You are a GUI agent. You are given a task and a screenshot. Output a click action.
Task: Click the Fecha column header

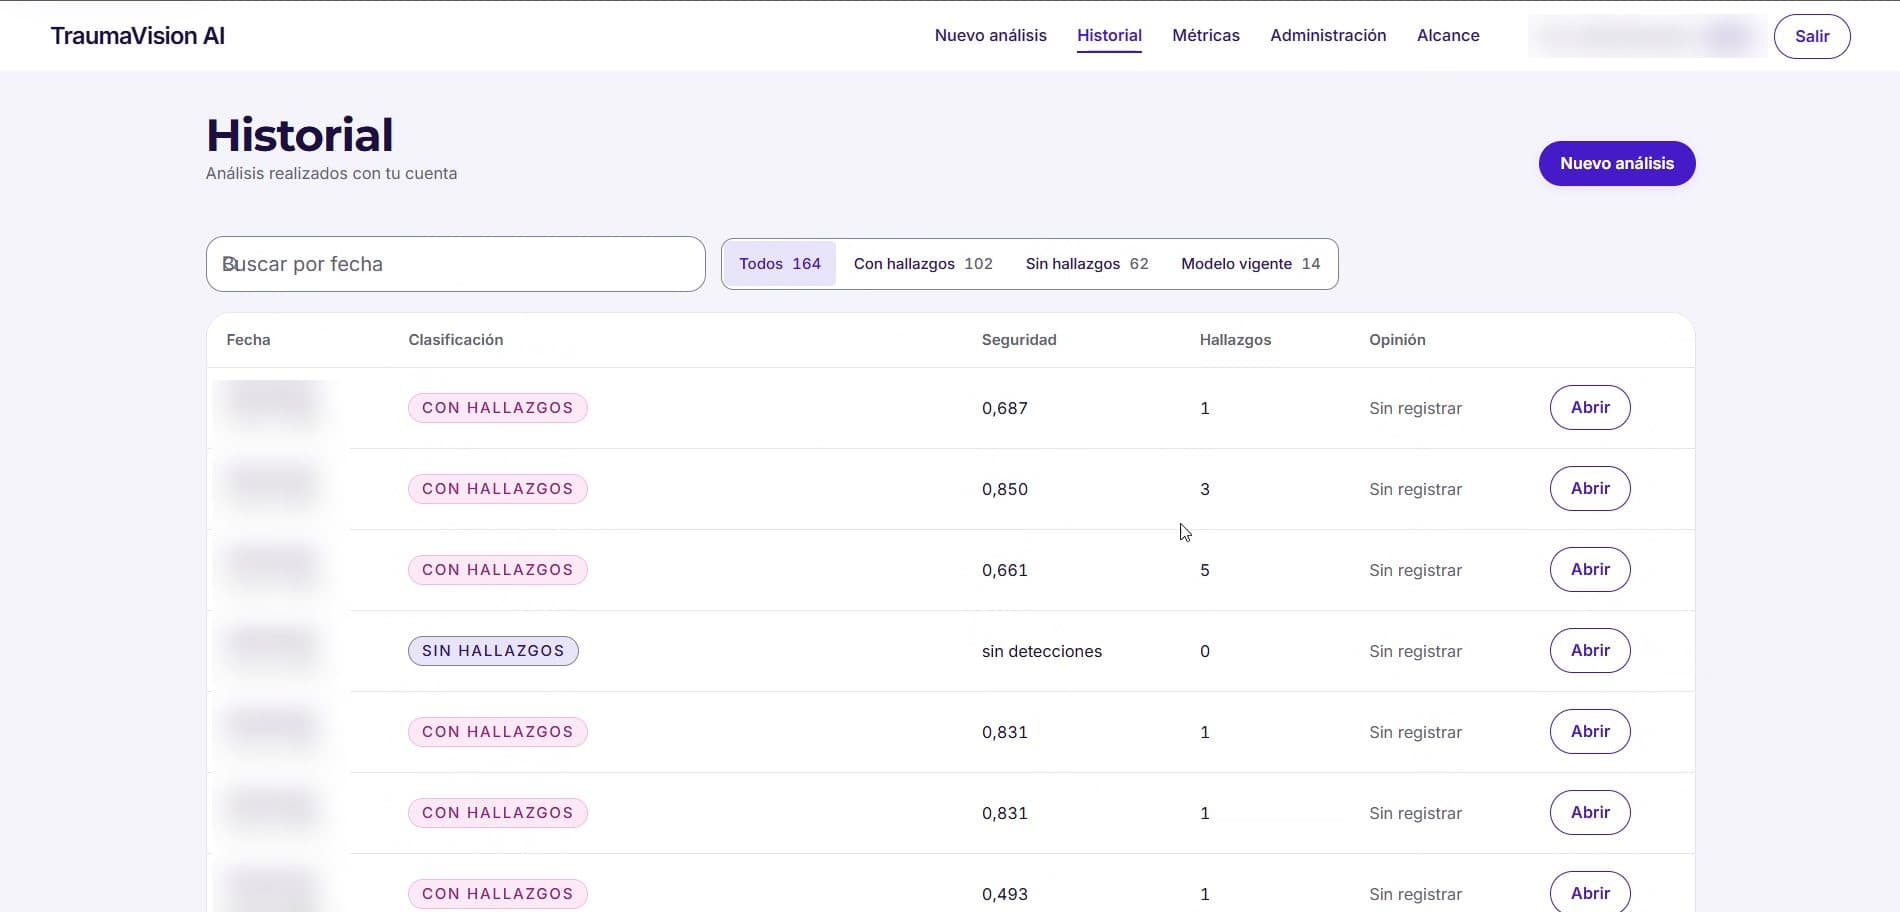point(248,340)
